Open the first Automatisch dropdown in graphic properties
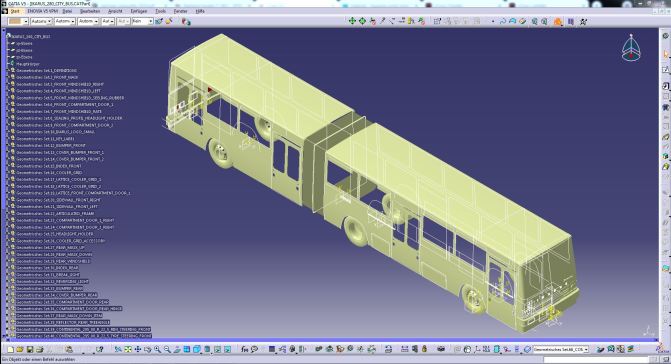The height and width of the screenshot is (364, 671). [41, 21]
